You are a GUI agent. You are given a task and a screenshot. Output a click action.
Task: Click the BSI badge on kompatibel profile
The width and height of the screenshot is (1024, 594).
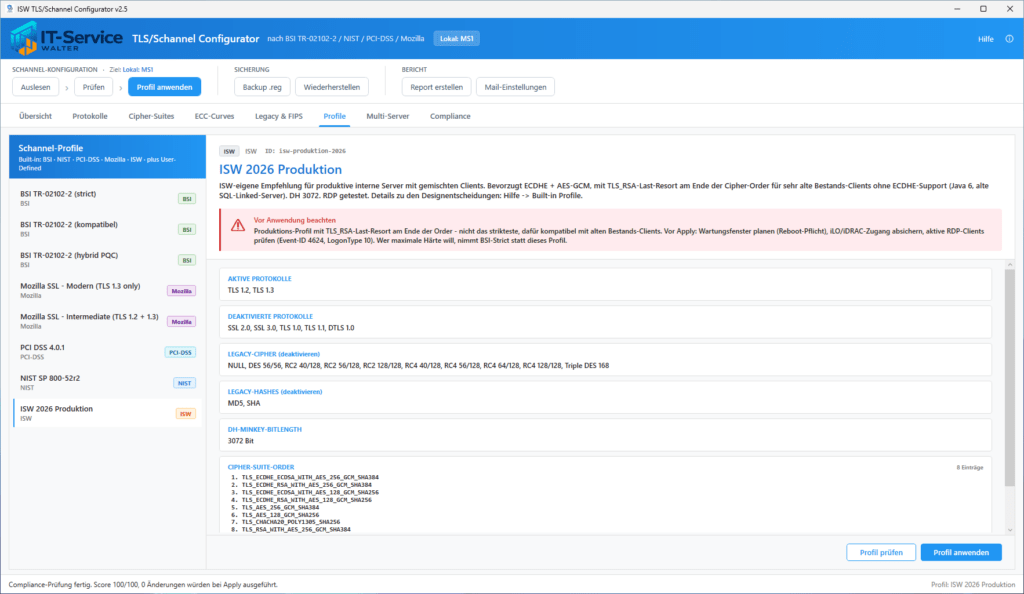pyautogui.click(x=187, y=229)
